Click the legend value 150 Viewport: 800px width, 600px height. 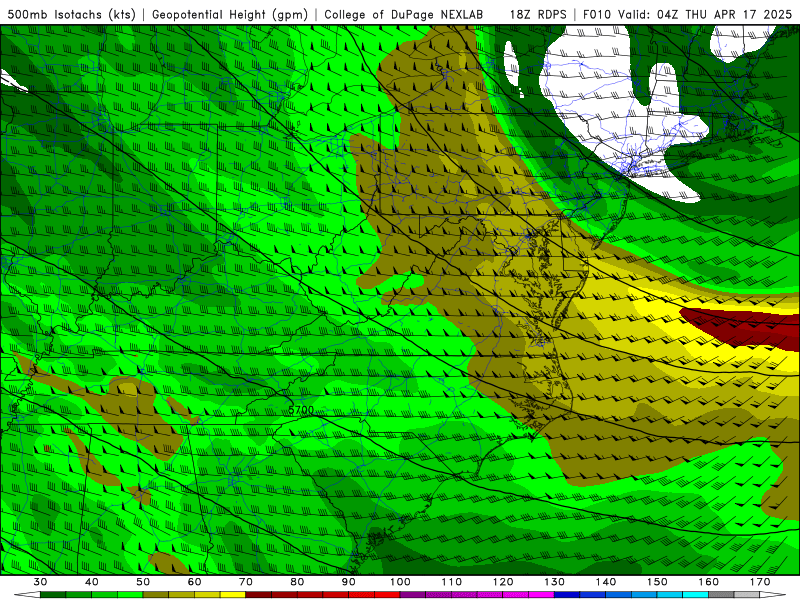tap(657, 582)
